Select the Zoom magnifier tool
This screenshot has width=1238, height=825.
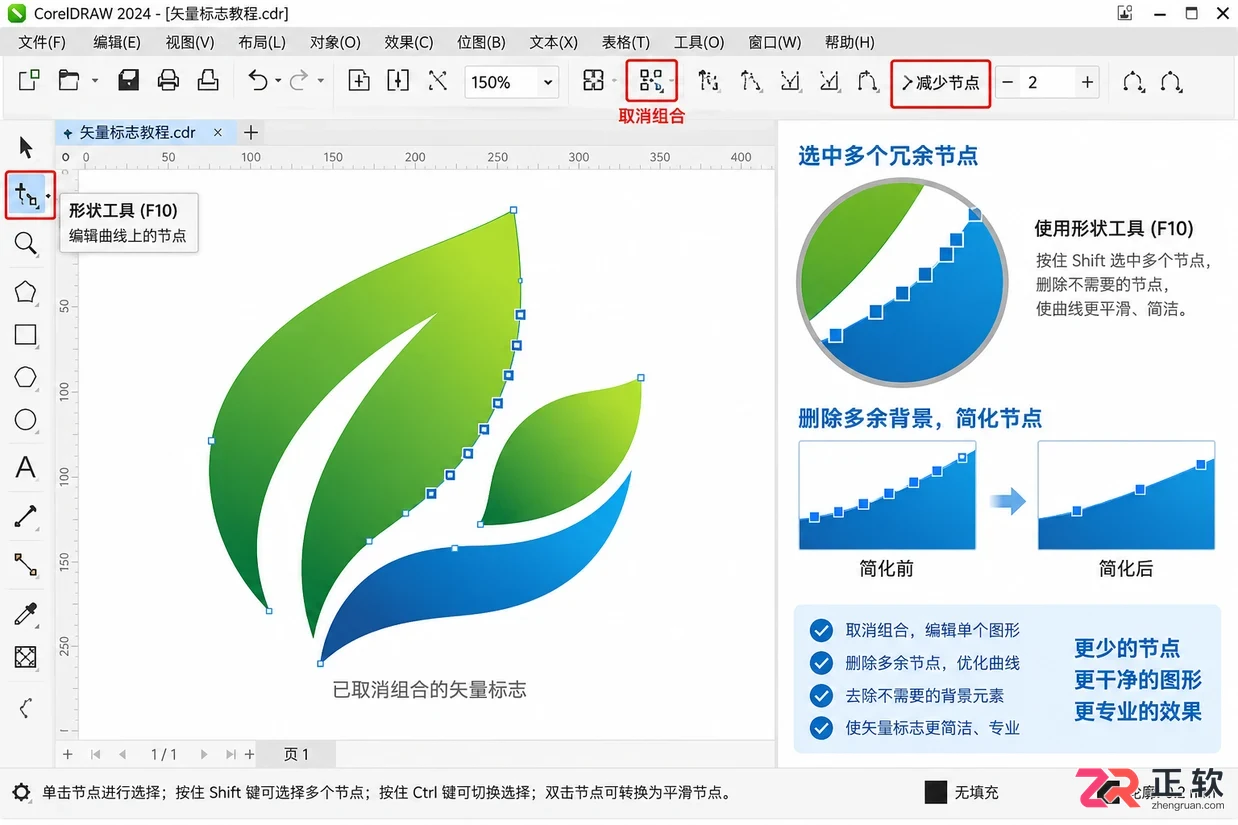coord(26,243)
